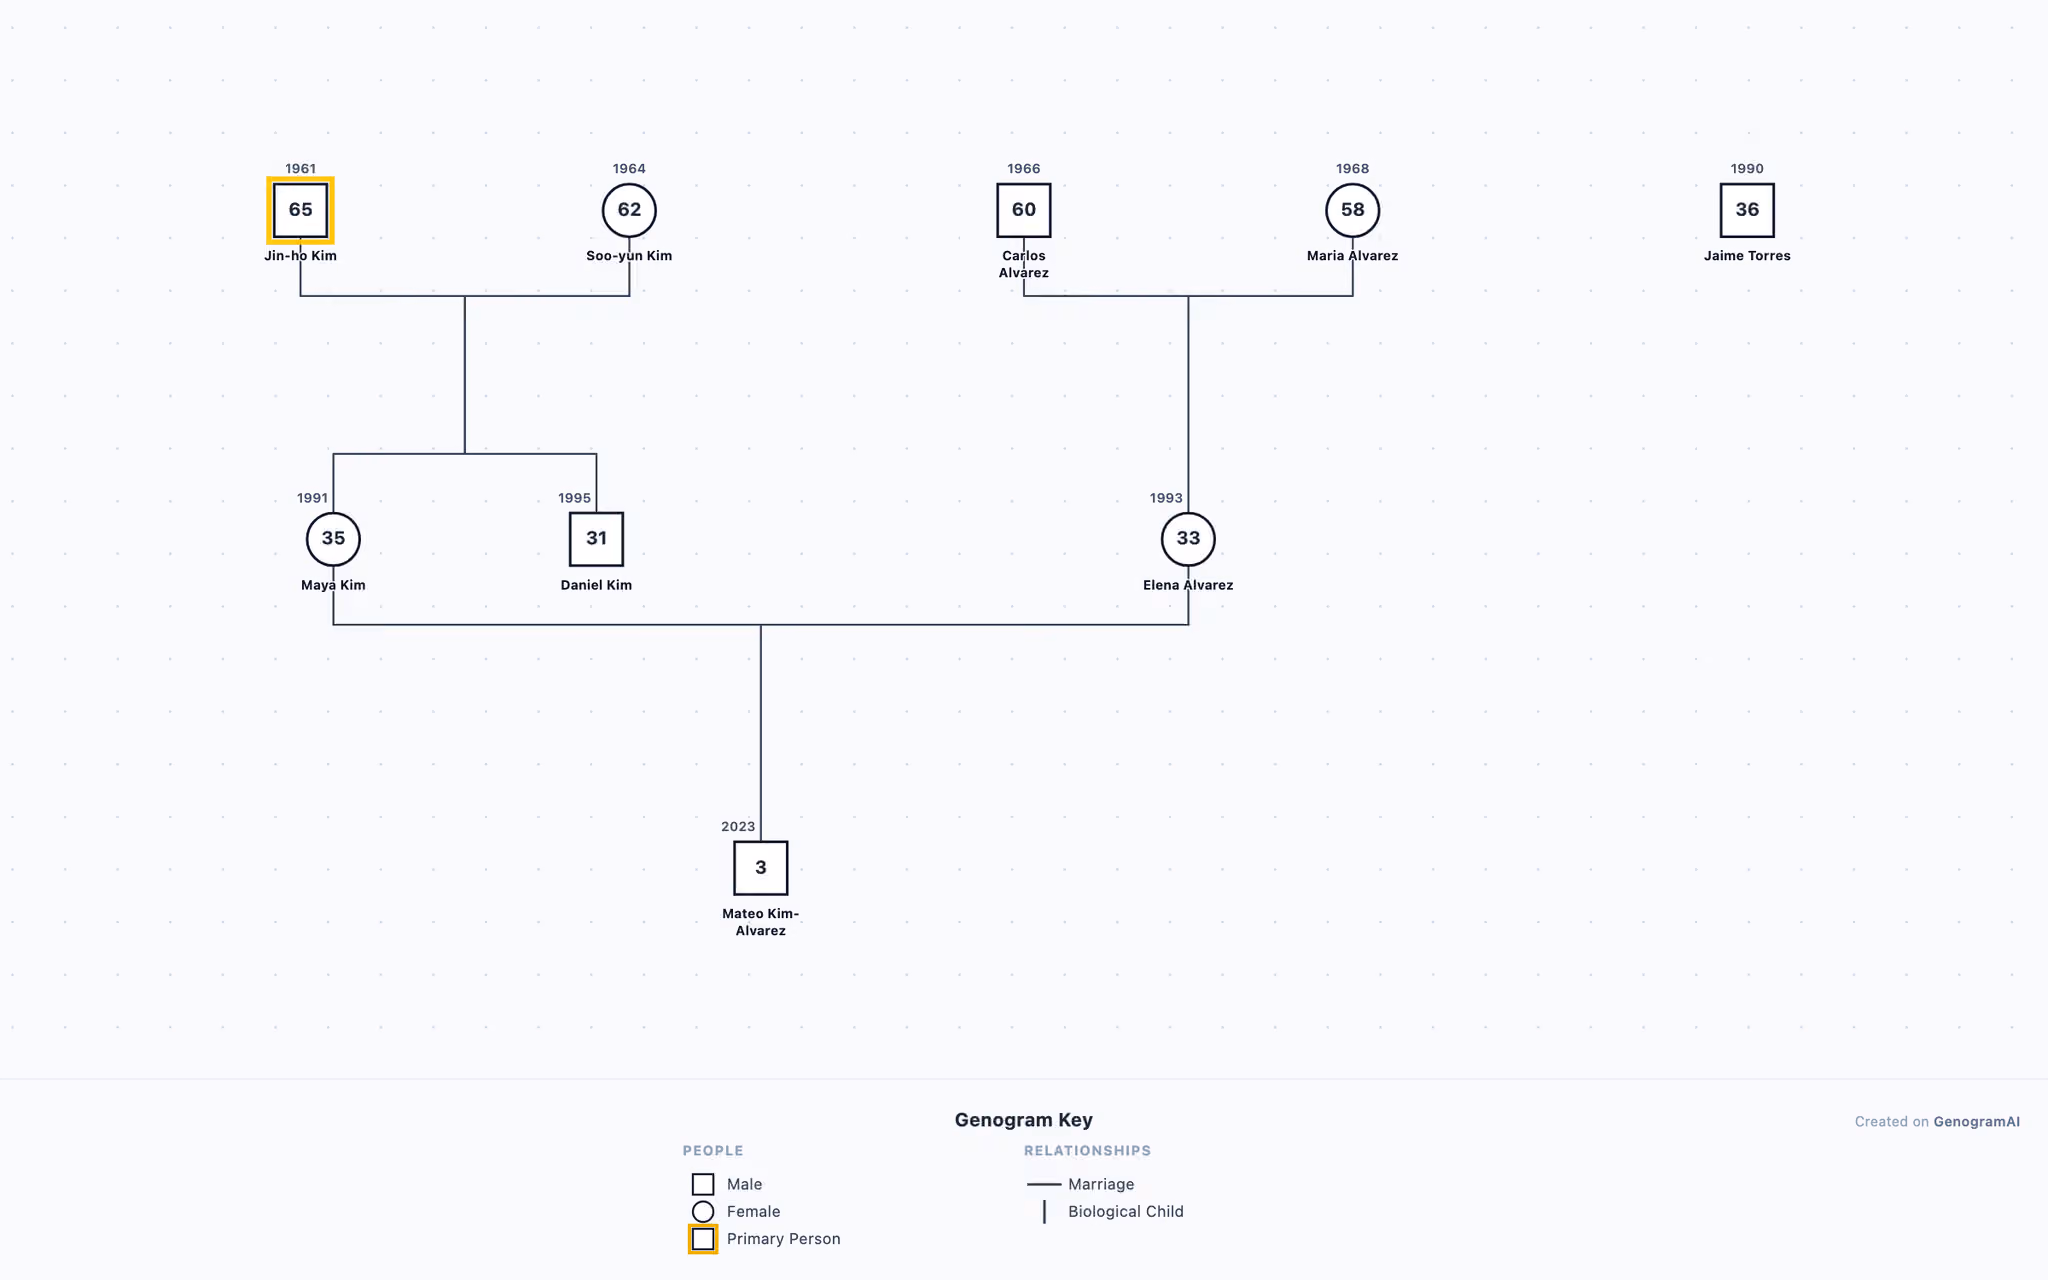Click the Mateo Kim-Alvarez name label
This screenshot has width=2048, height=1280.
[x=761, y=922]
